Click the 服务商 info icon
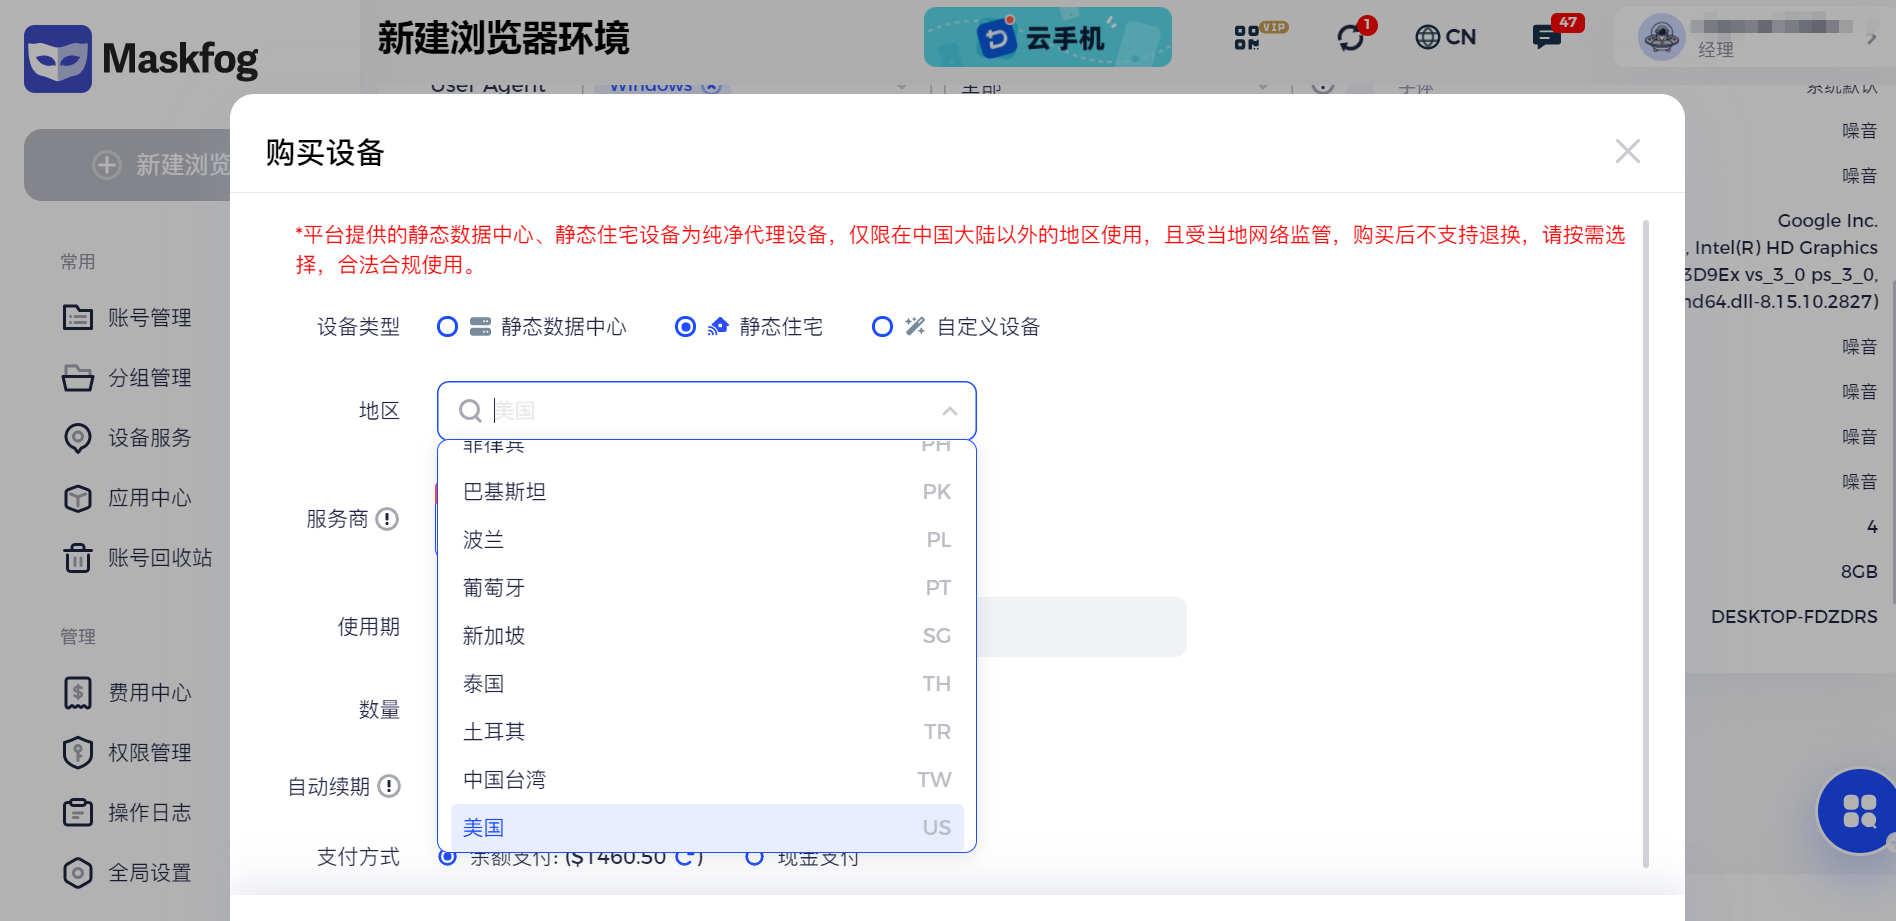The width and height of the screenshot is (1896, 921). 387,519
